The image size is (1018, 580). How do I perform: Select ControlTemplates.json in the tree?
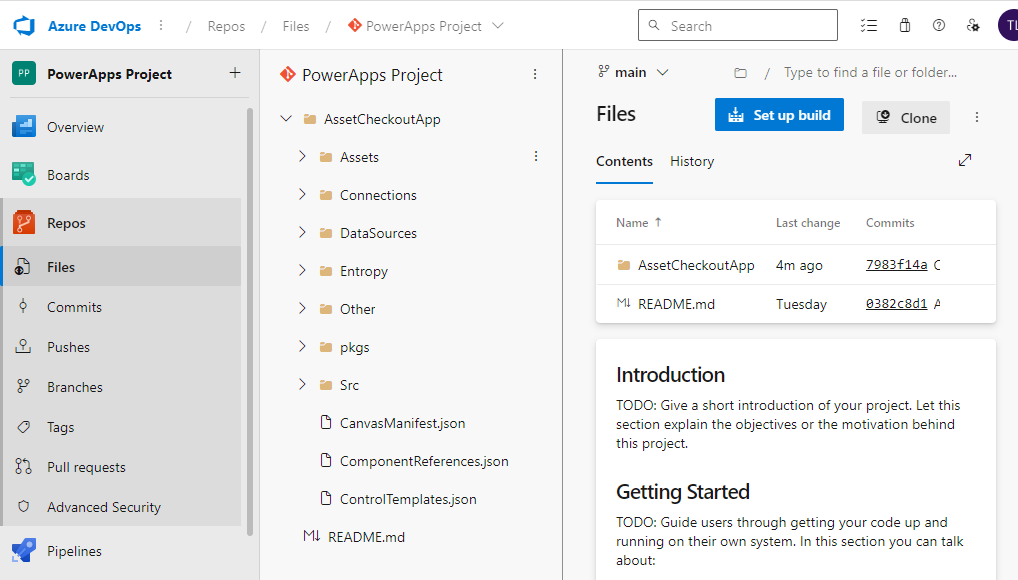click(408, 499)
